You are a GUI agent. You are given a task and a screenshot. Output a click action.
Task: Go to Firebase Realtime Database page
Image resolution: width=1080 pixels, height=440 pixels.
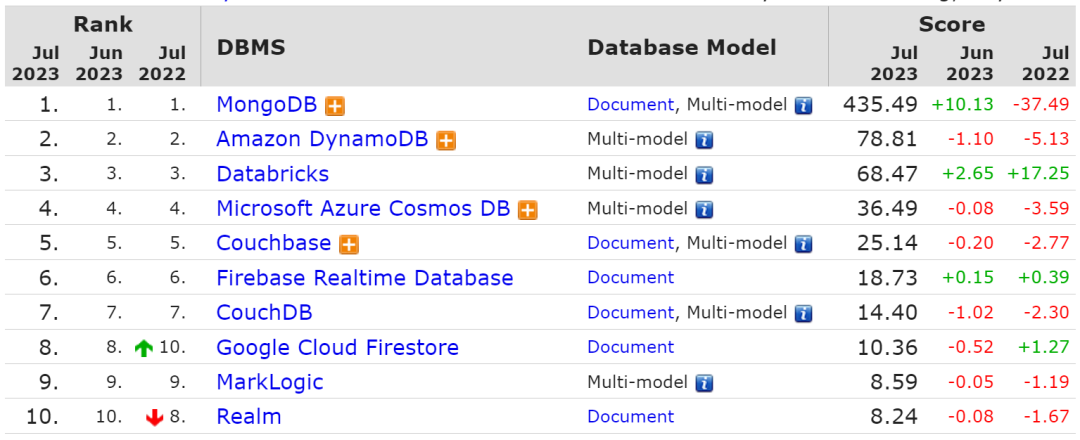click(x=364, y=278)
